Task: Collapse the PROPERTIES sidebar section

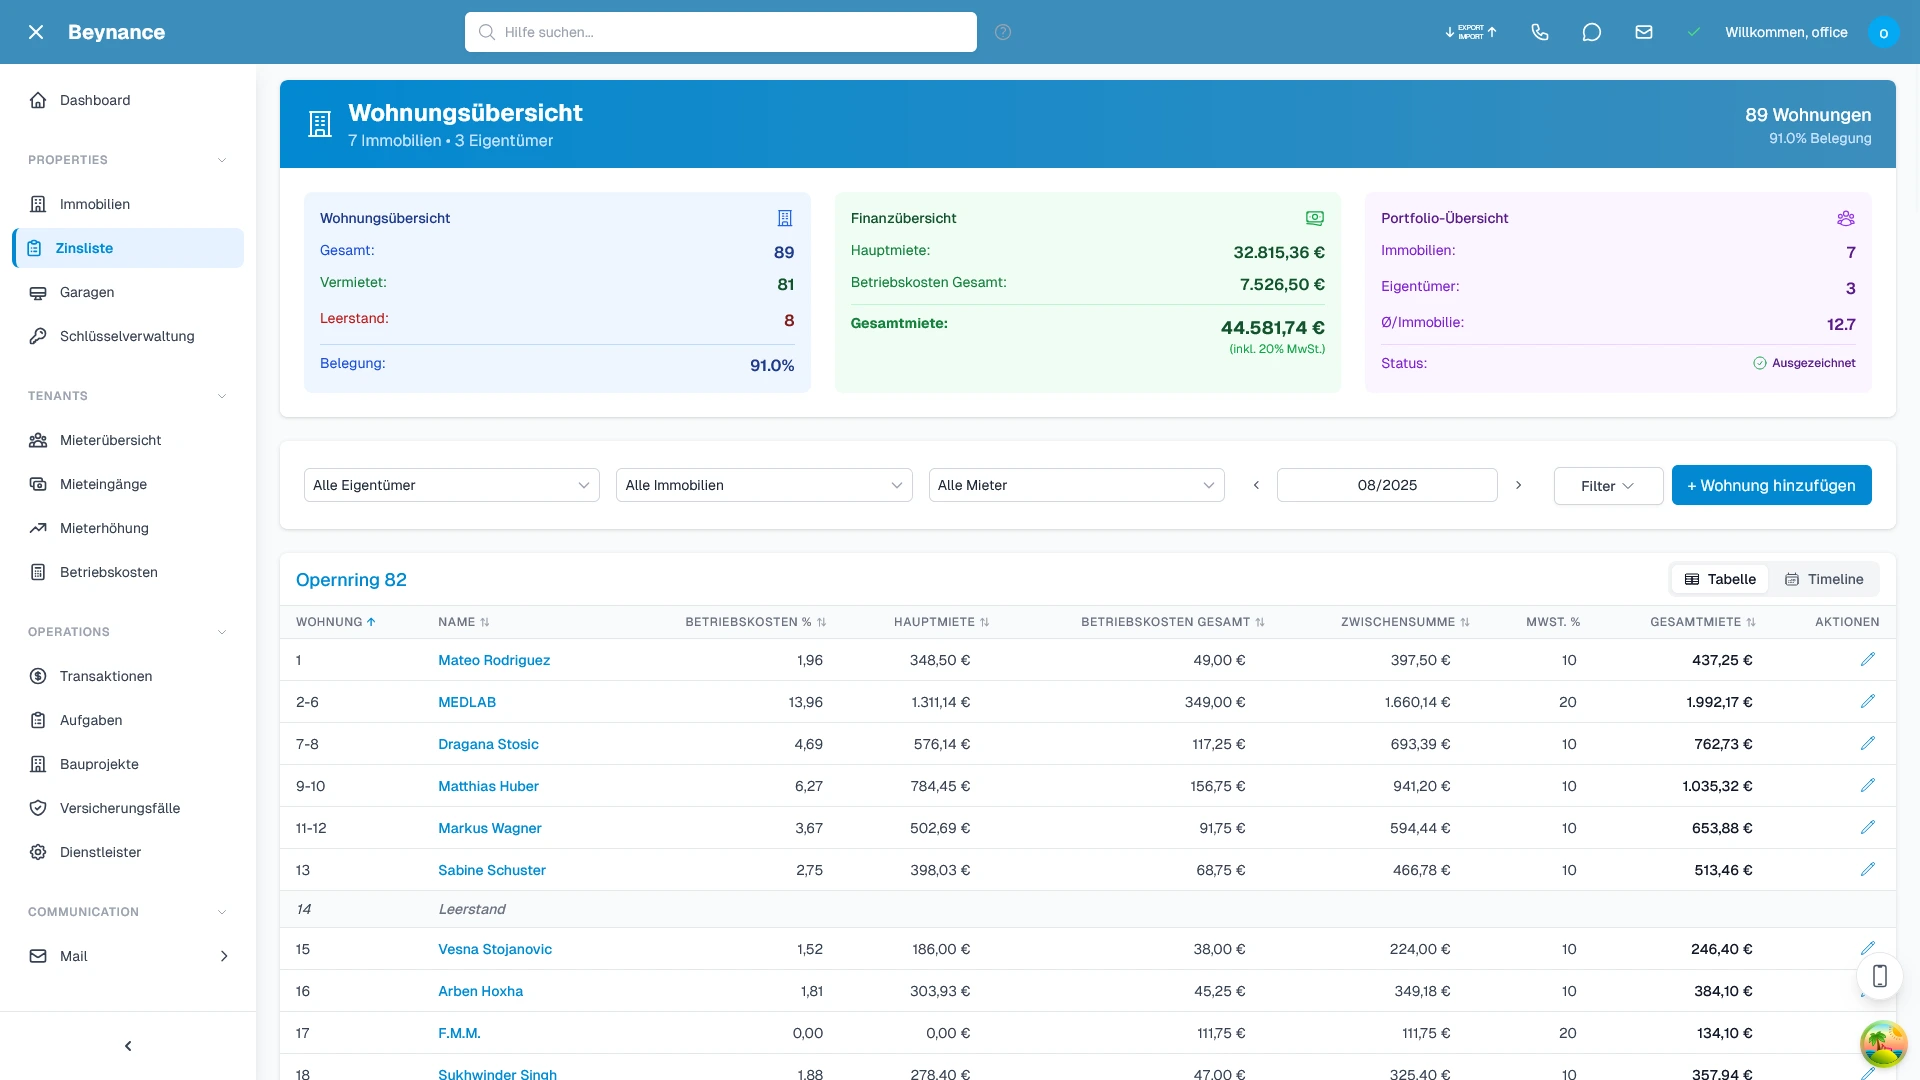Action: click(221, 160)
